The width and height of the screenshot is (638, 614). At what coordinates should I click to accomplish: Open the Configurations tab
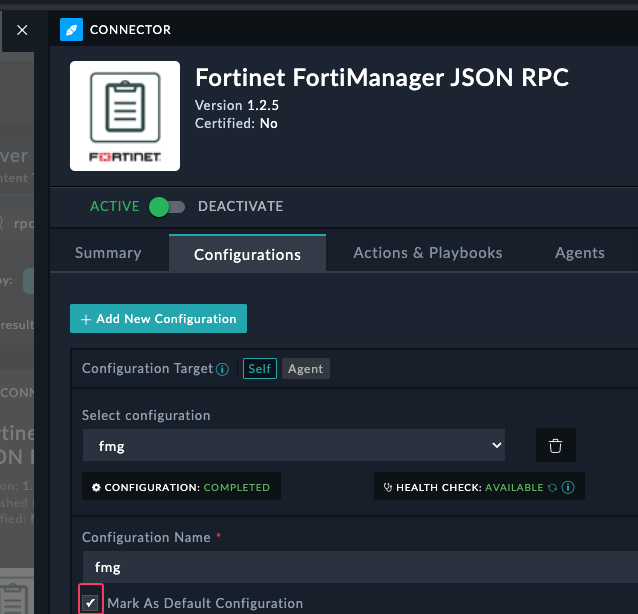247,254
